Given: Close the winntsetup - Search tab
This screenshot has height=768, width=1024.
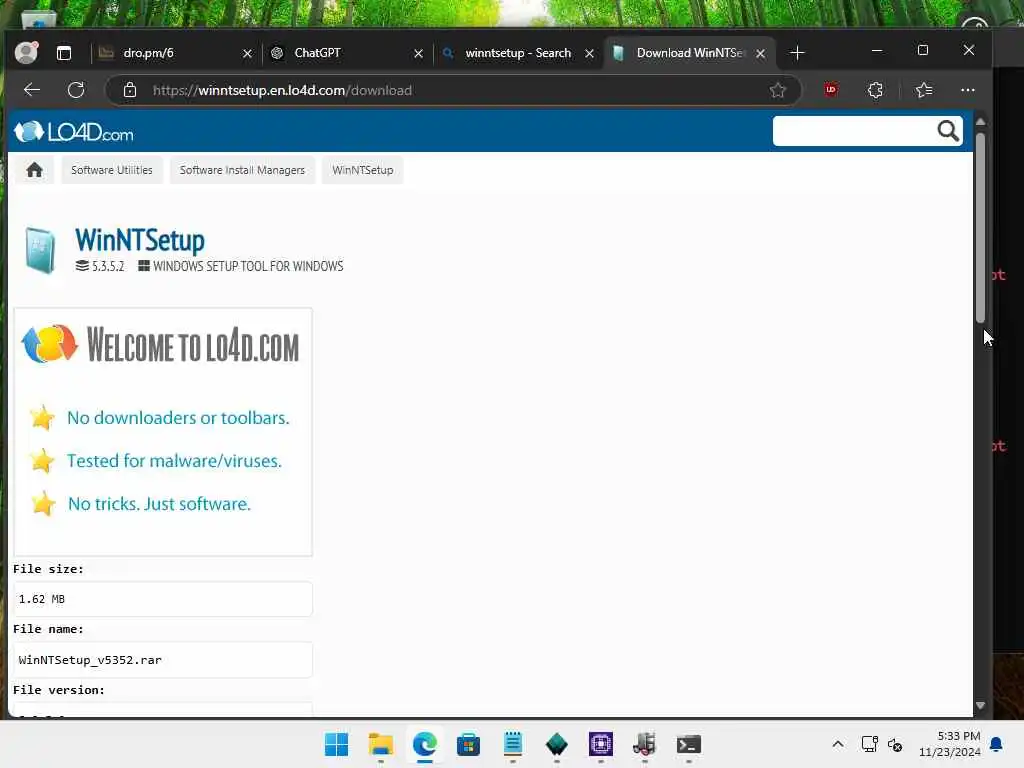Looking at the screenshot, I should (589, 54).
